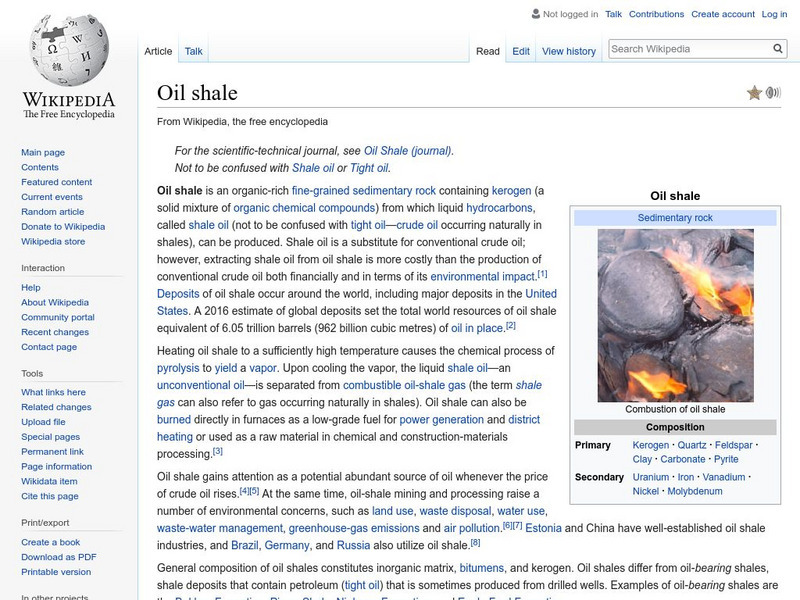Screen dimensions: 800x600
Task: Open Featured content link
Action: click(x=57, y=182)
